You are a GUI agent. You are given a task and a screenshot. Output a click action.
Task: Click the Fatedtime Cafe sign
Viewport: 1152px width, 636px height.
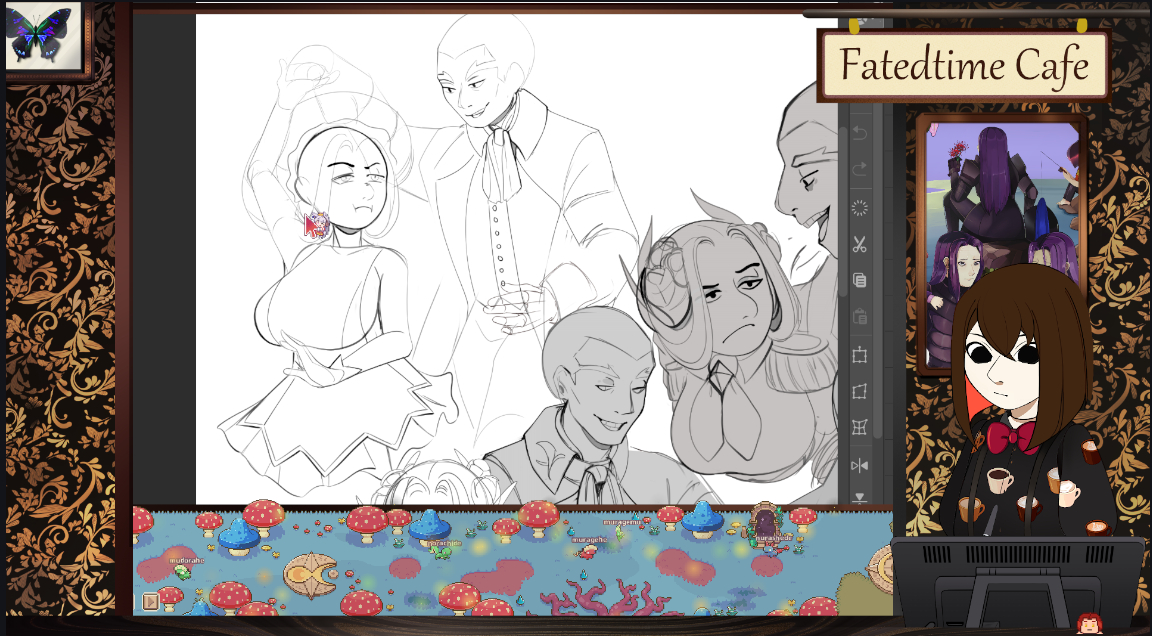click(963, 66)
